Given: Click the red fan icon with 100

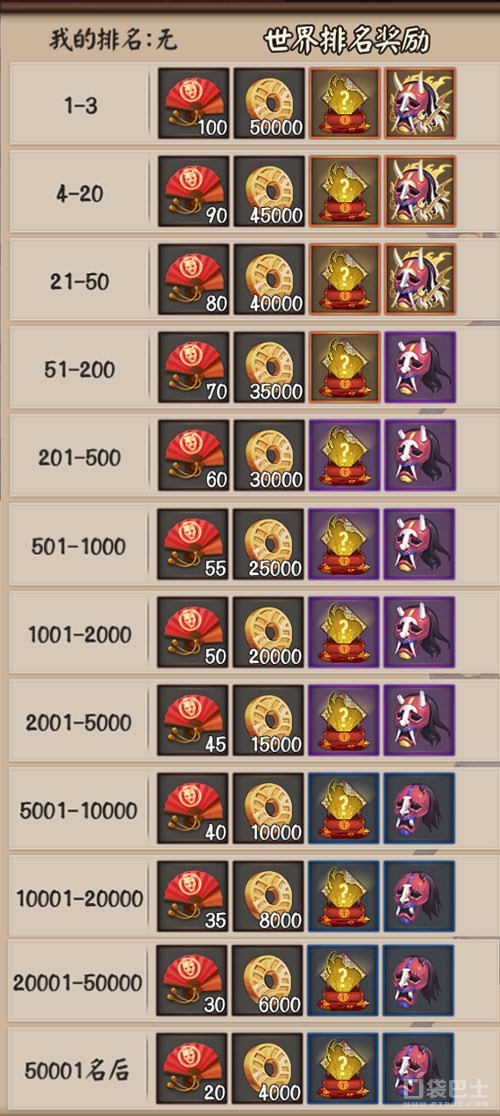Looking at the screenshot, I should tap(193, 103).
